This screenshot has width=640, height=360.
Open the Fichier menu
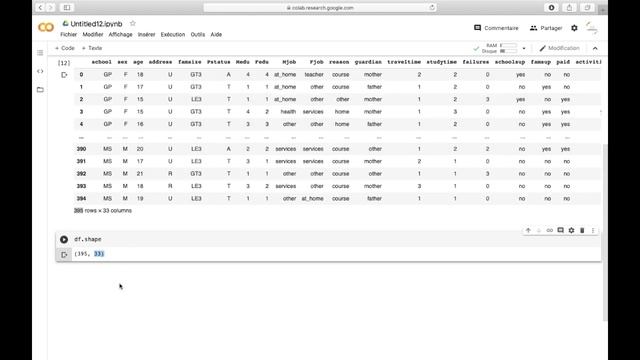tap(69, 35)
